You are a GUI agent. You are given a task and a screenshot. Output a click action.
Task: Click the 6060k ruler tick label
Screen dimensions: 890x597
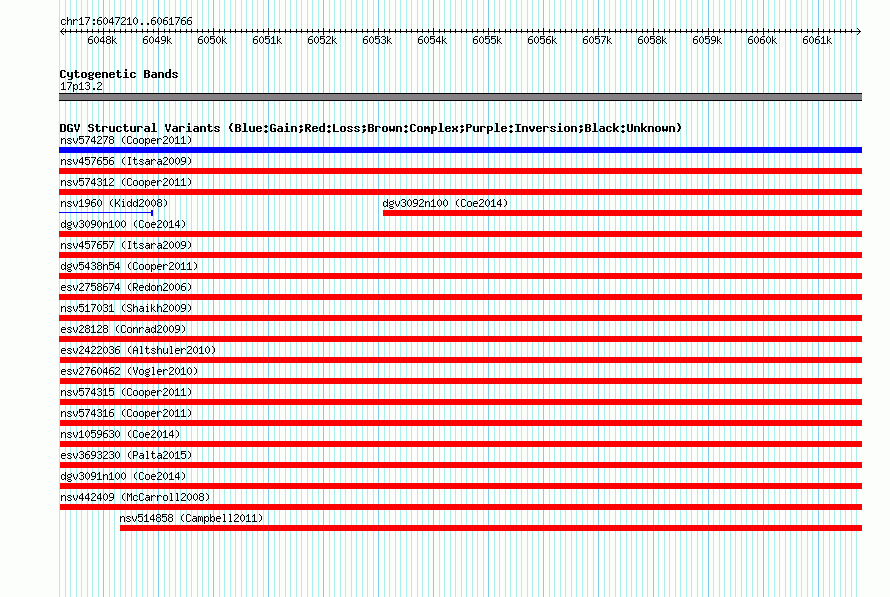[762, 40]
